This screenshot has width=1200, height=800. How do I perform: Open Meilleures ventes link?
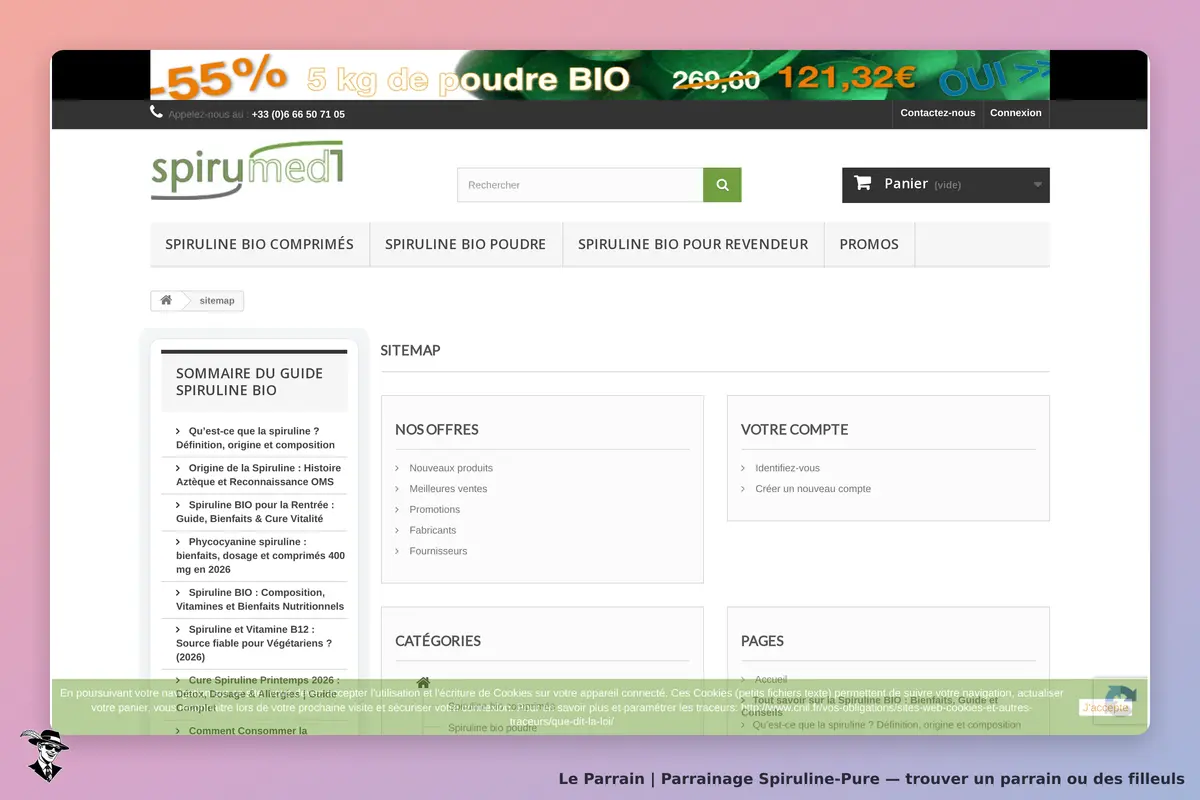449,489
